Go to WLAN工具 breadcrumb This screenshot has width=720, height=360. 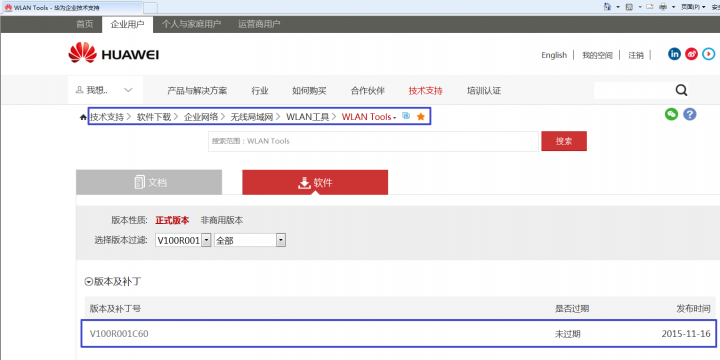[308, 117]
